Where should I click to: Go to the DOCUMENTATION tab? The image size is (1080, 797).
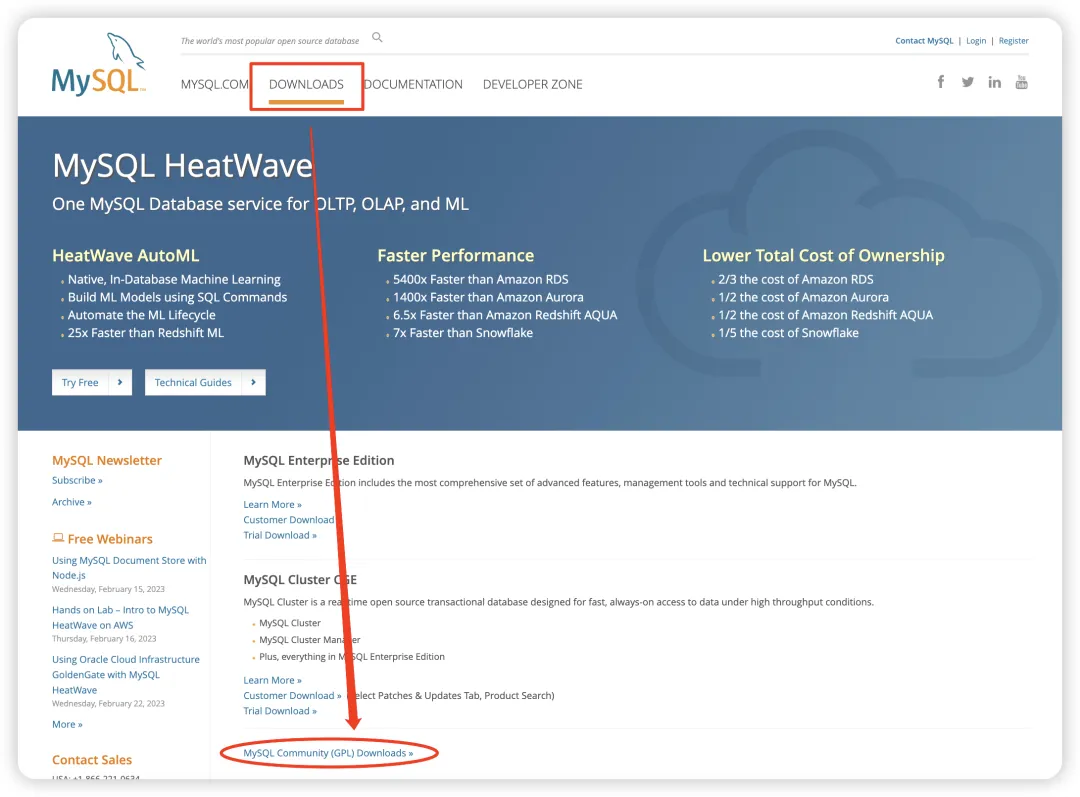(x=413, y=84)
